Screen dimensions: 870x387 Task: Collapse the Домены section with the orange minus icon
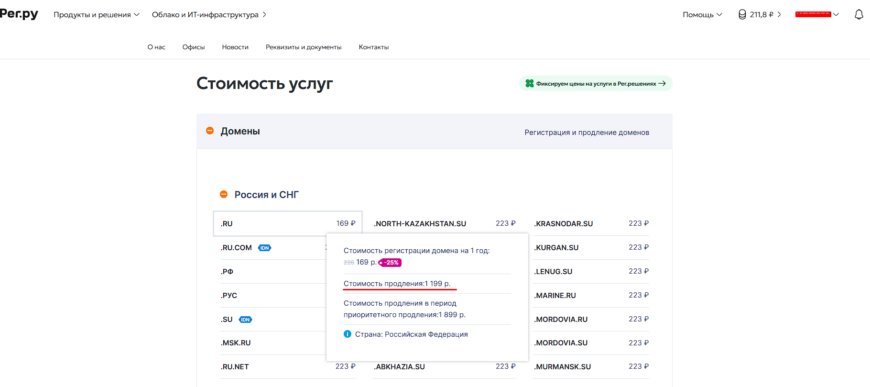(210, 131)
